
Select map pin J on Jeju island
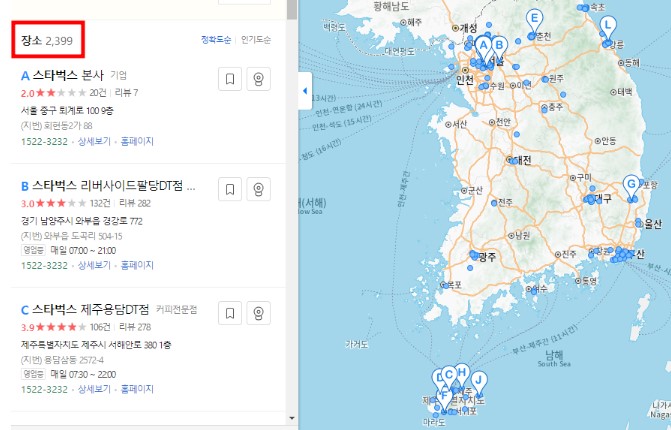click(479, 382)
